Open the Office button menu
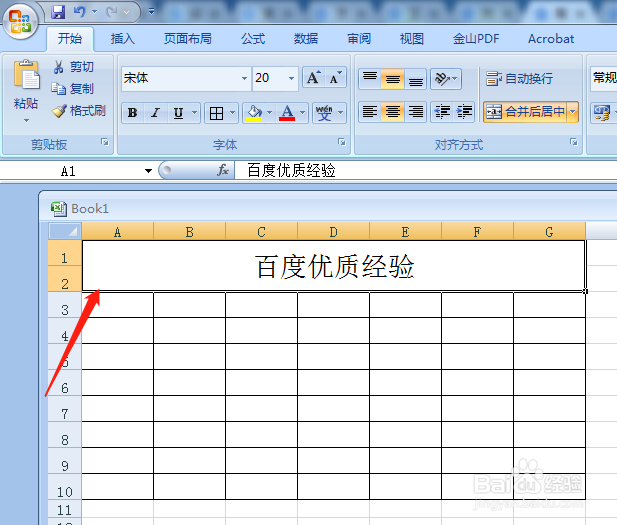 tap(20, 20)
